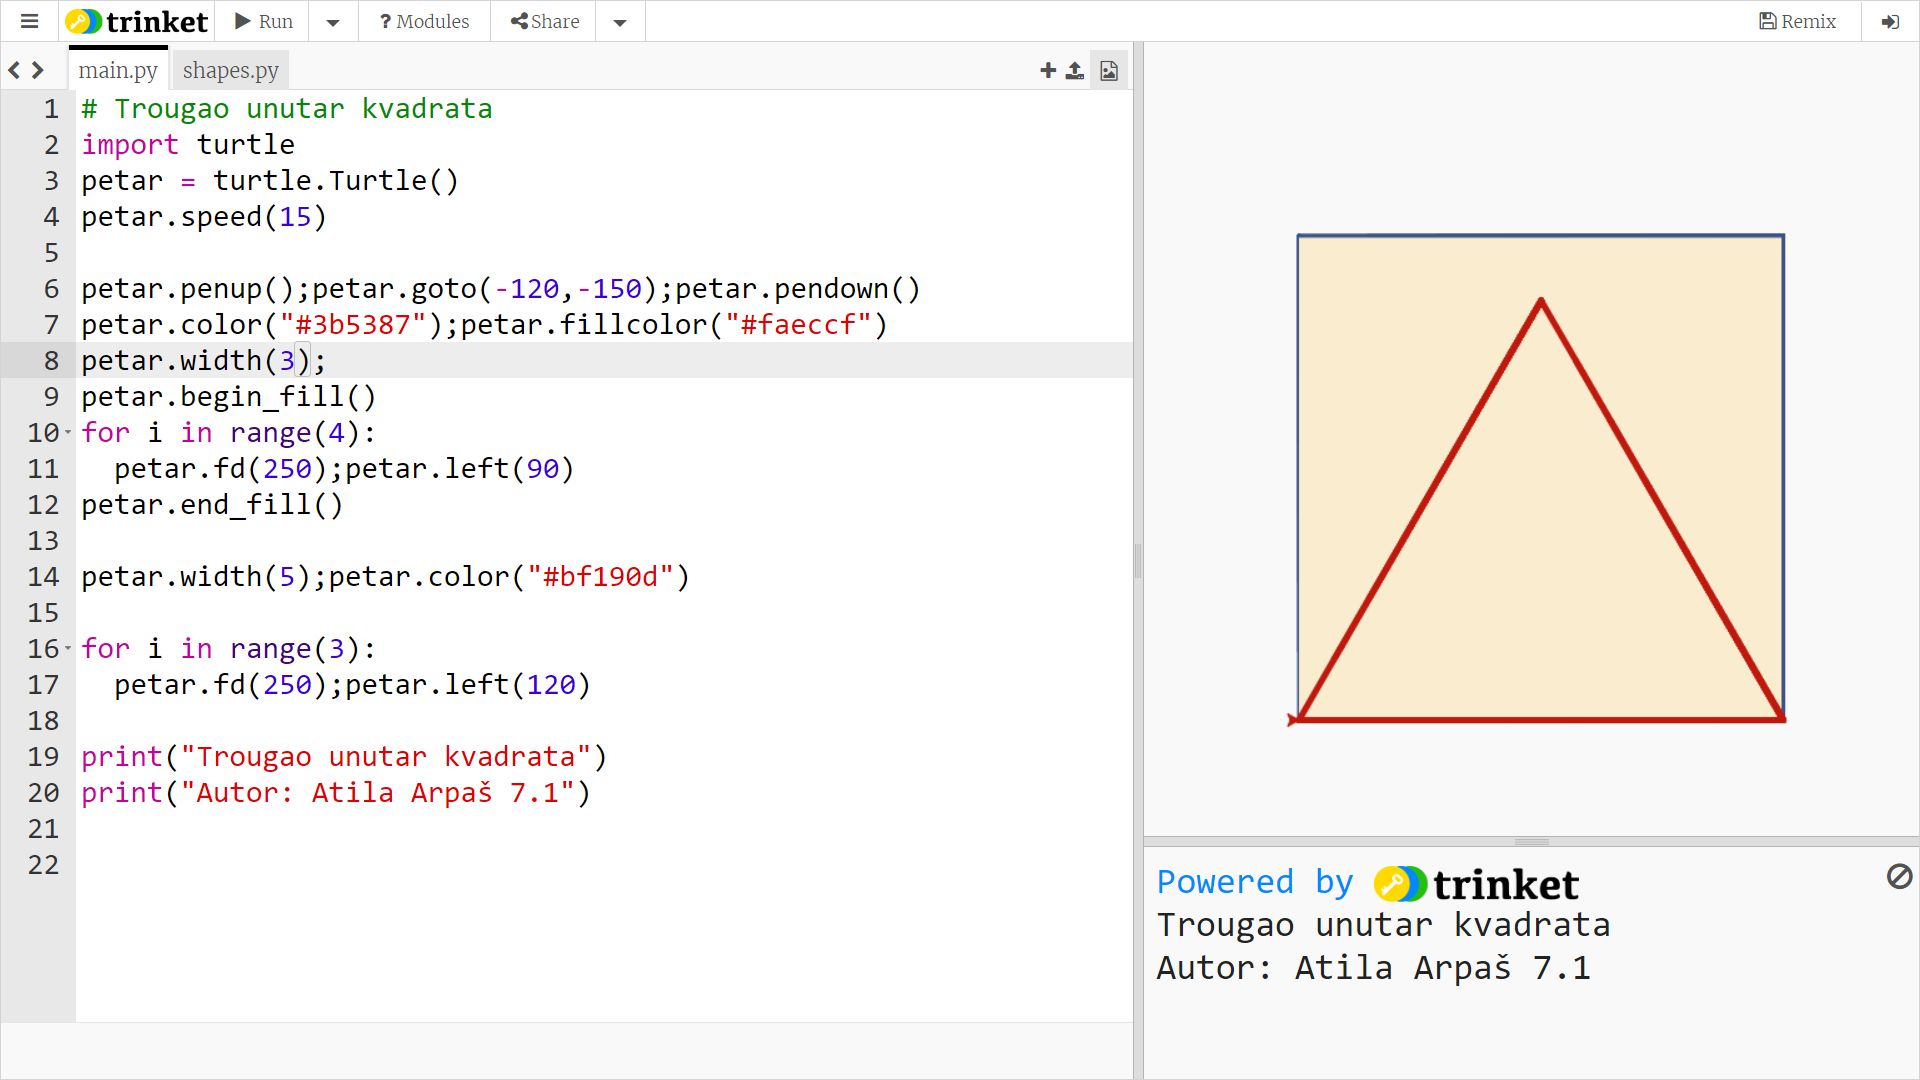Viewport: 1920px width, 1080px height.
Task: Run the Python program
Action: 264,21
